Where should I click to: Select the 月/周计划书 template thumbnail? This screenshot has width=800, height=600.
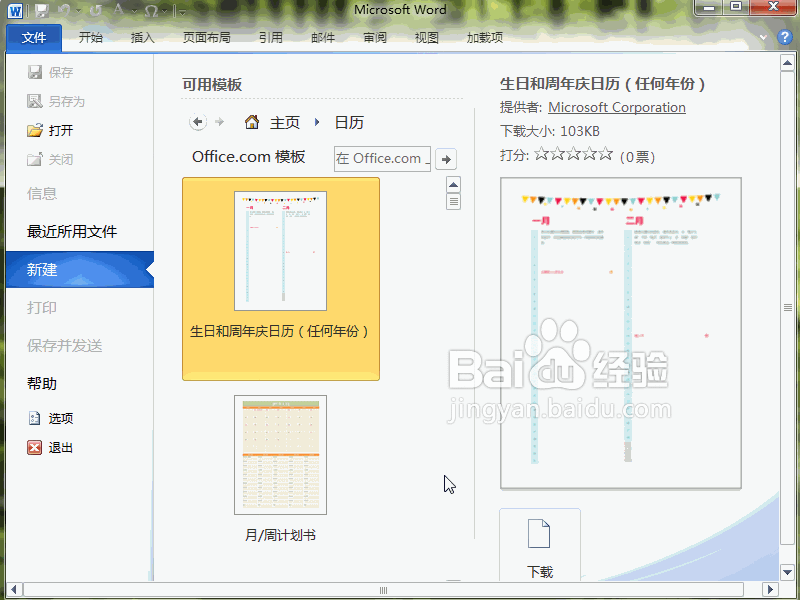[280, 455]
